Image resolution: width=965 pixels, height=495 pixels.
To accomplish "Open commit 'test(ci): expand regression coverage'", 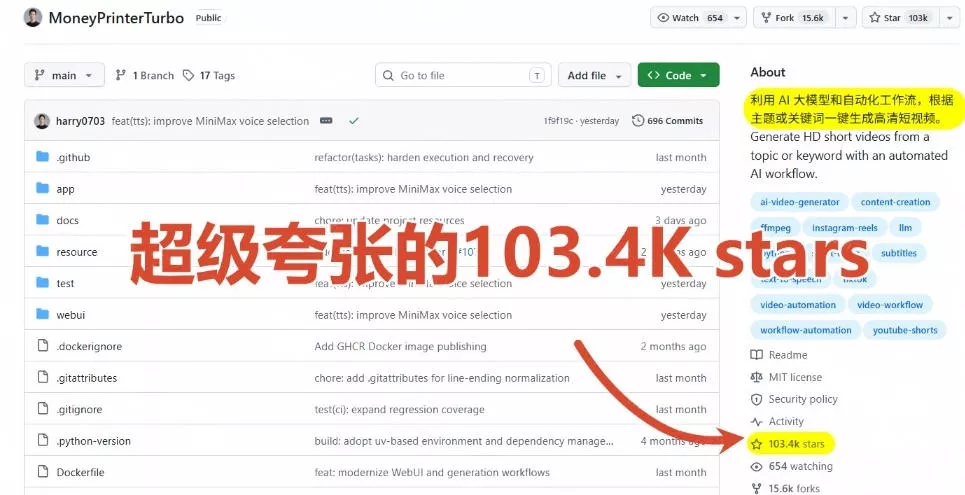I will (399, 409).
